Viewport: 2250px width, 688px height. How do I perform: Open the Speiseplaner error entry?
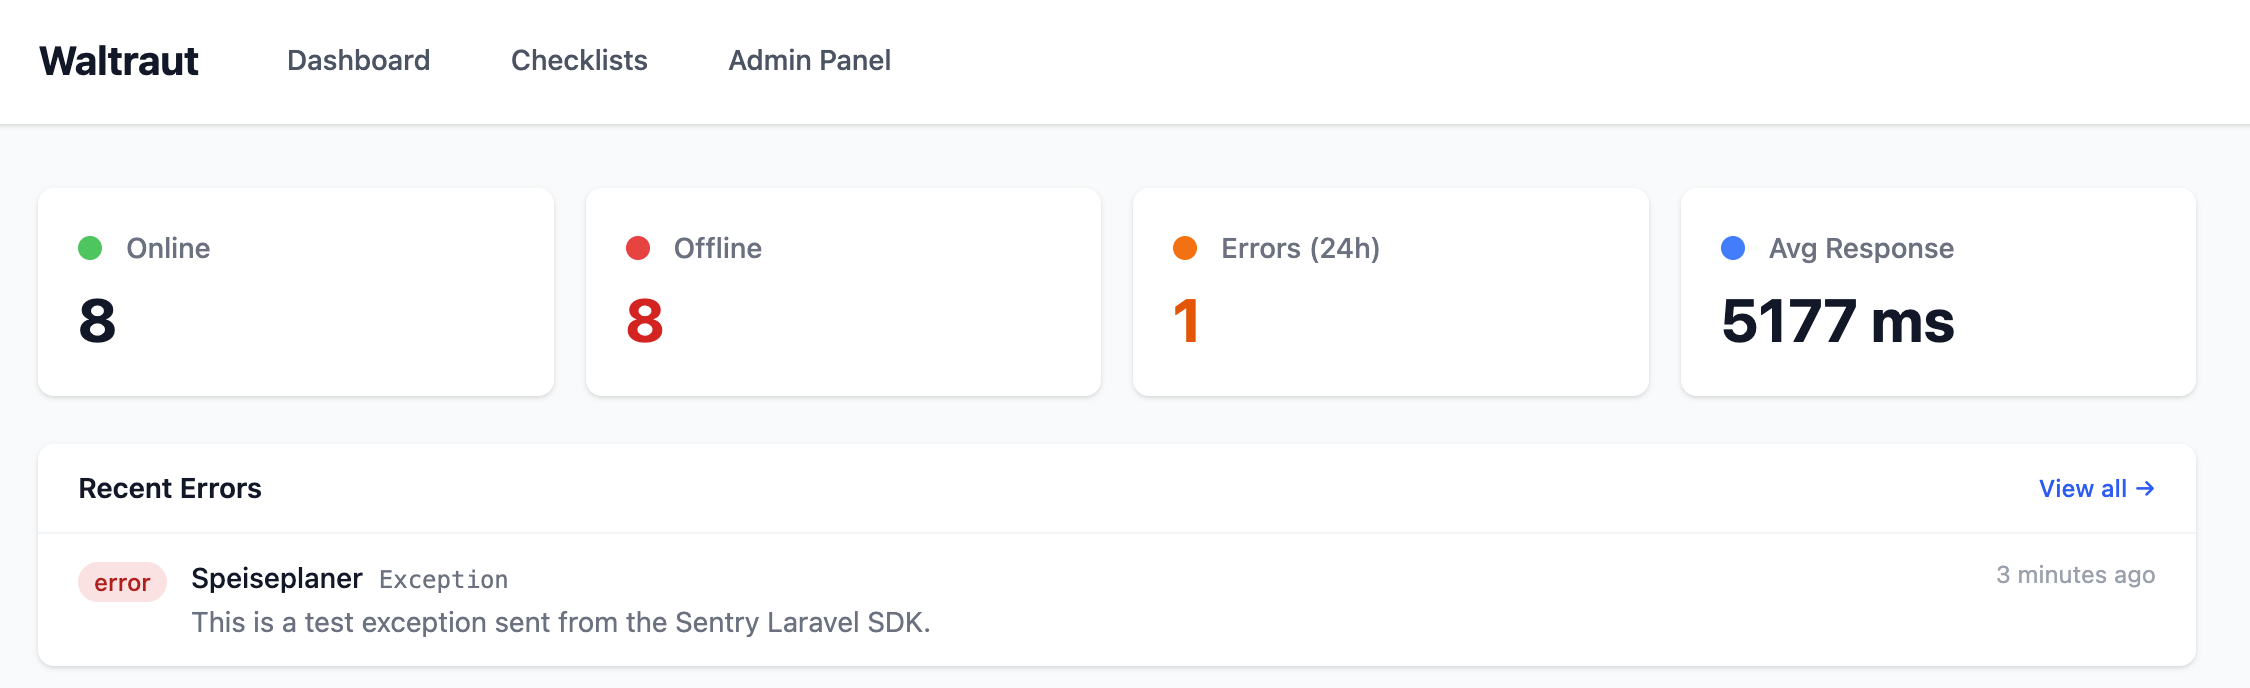click(276, 578)
